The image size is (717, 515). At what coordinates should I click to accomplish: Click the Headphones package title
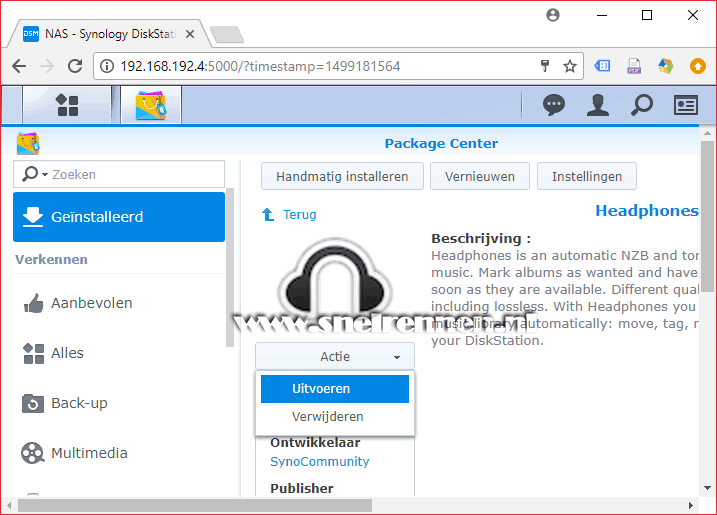click(x=647, y=211)
